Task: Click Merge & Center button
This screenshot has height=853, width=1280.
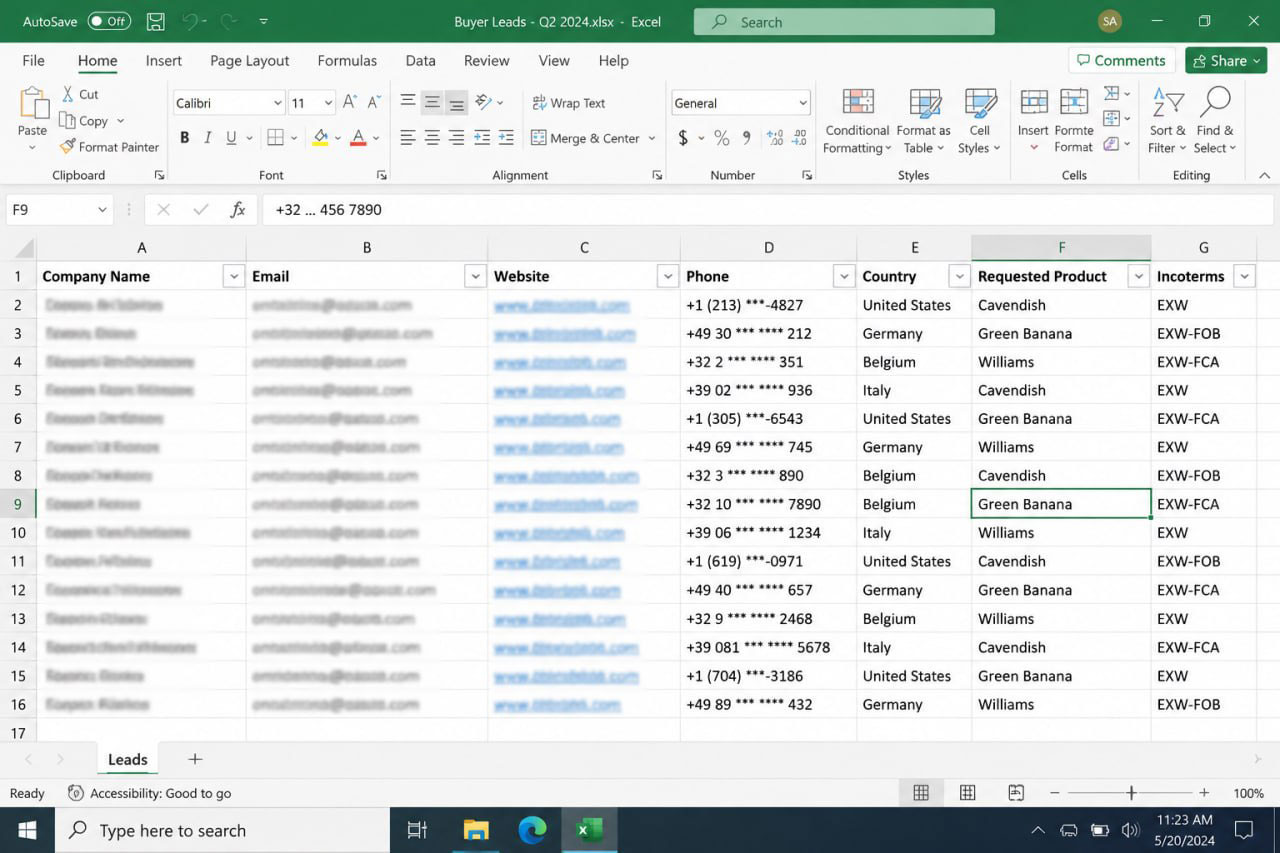Action: [586, 138]
